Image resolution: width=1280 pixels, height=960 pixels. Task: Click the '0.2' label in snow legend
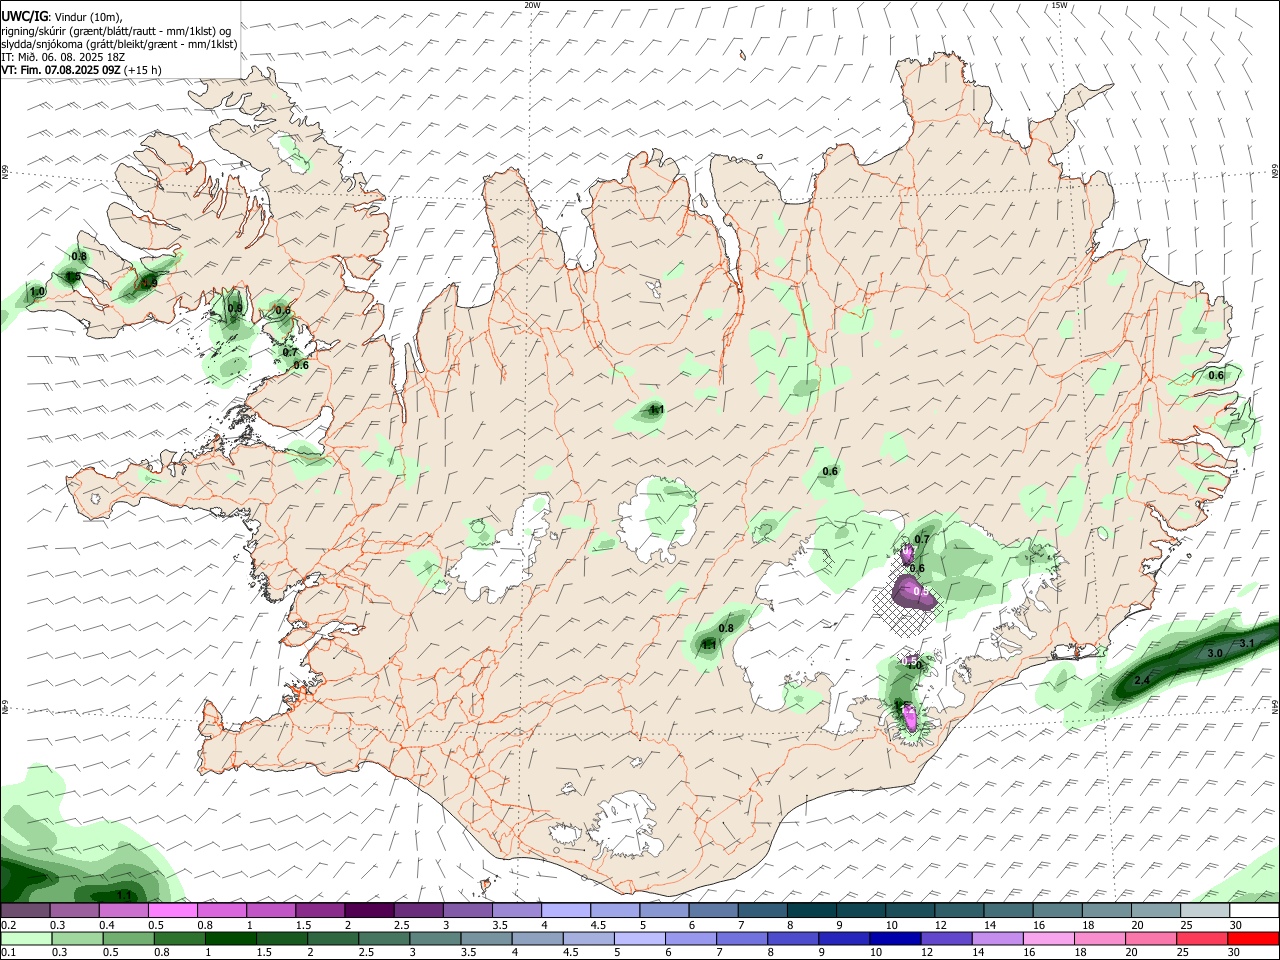pos(8,925)
